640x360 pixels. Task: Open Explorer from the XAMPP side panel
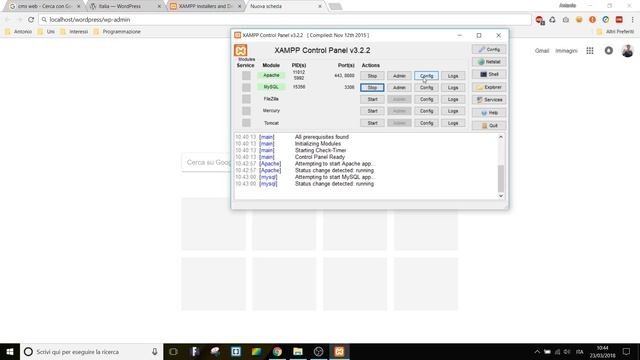click(489, 87)
